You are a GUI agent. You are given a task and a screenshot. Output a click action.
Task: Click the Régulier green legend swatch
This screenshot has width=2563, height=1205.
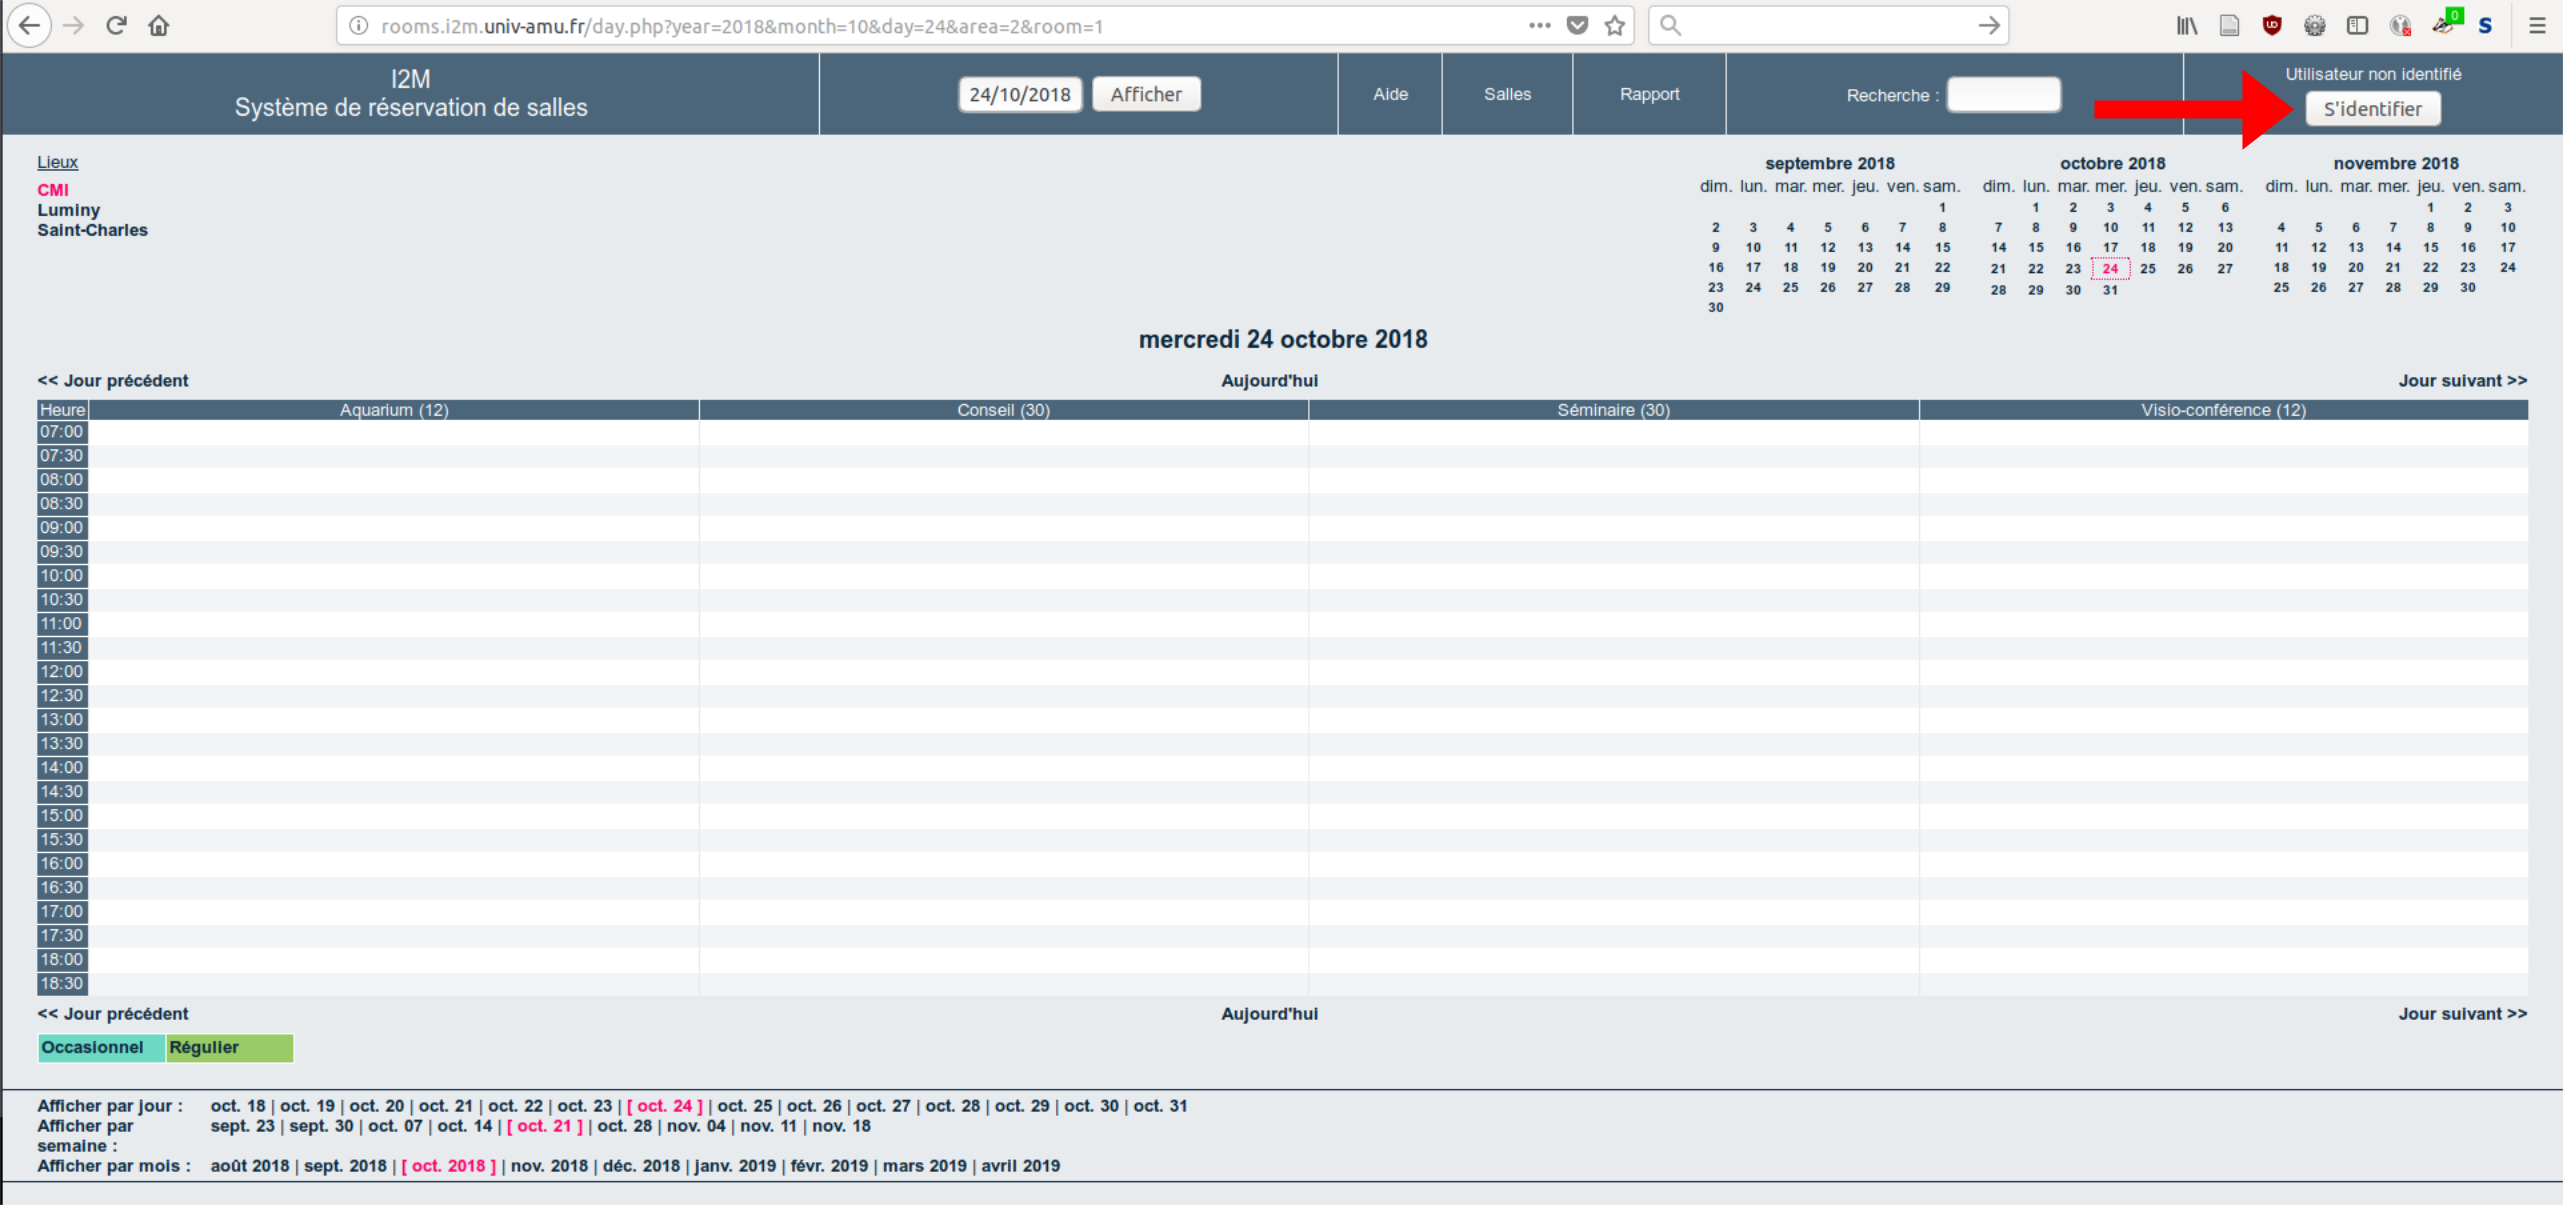(229, 1047)
